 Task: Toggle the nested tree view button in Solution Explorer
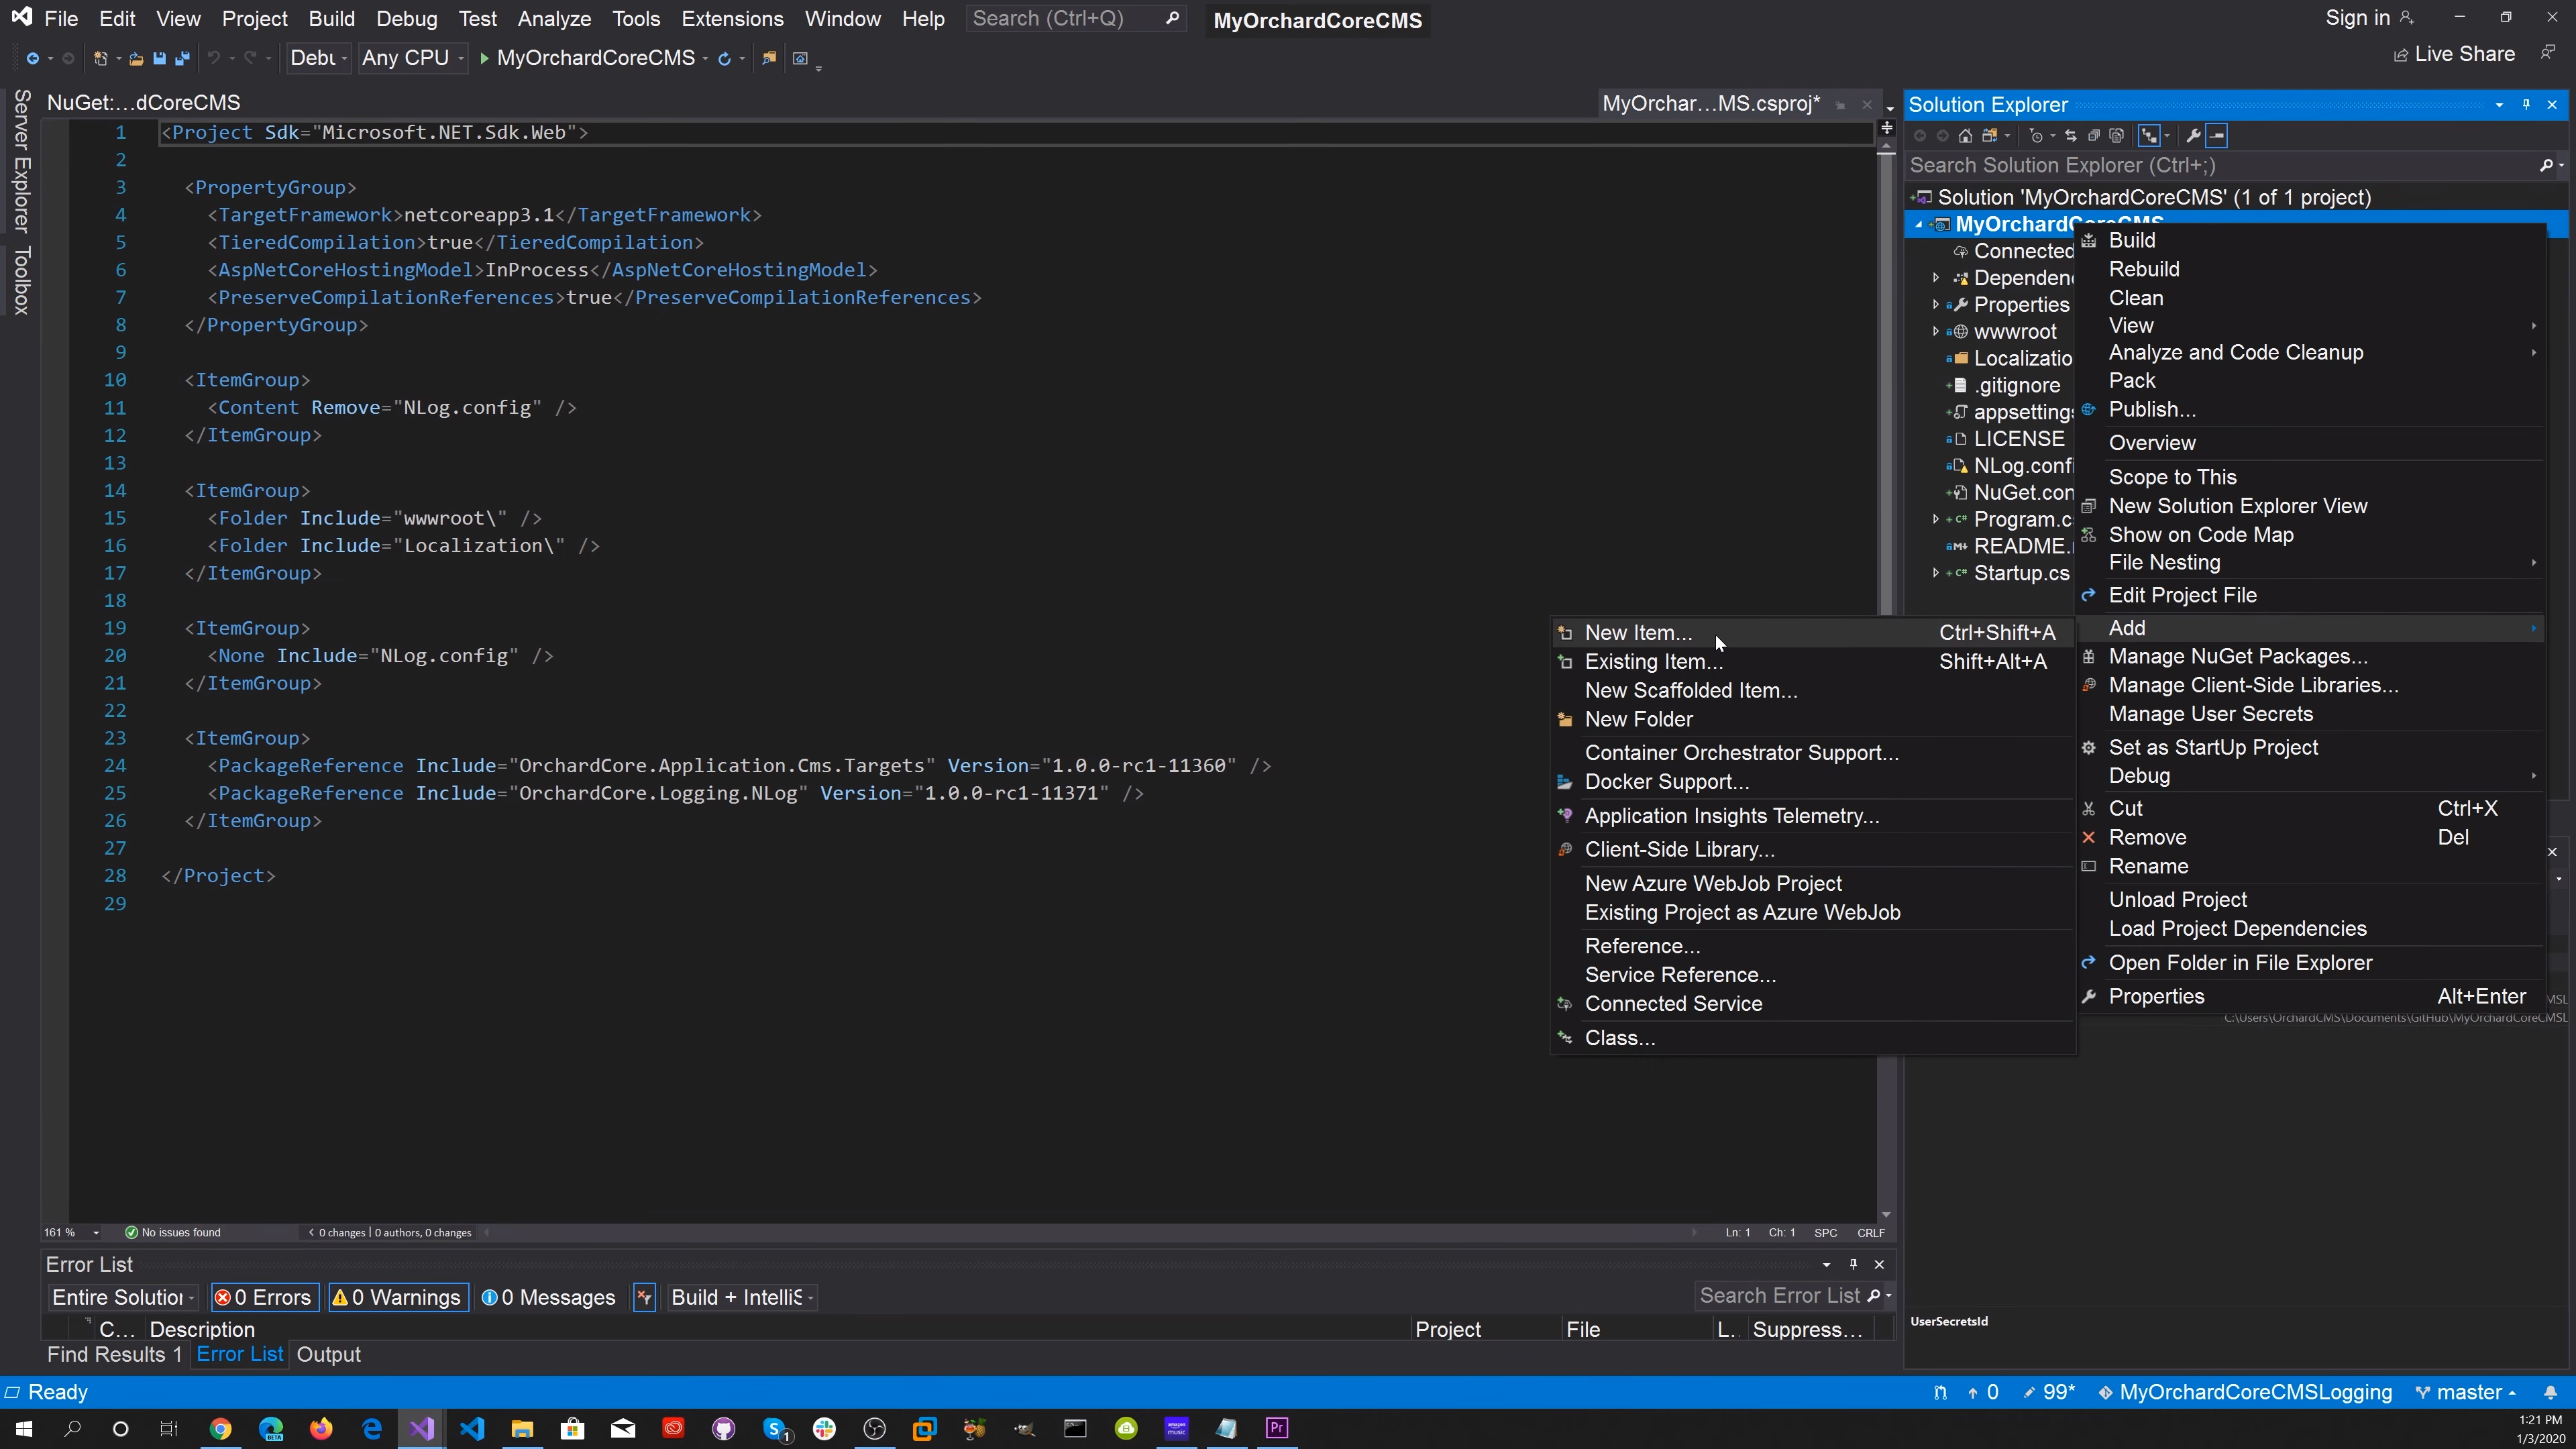point(2148,136)
